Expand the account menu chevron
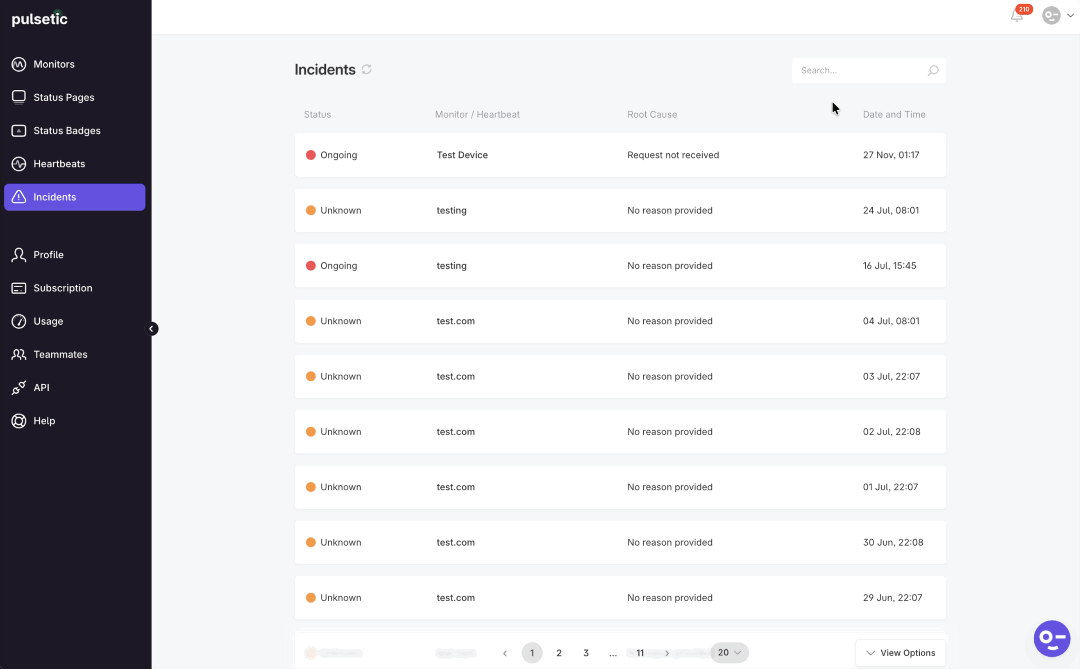Screen dimensions: 1080x669 pyautogui.click(x=1070, y=16)
